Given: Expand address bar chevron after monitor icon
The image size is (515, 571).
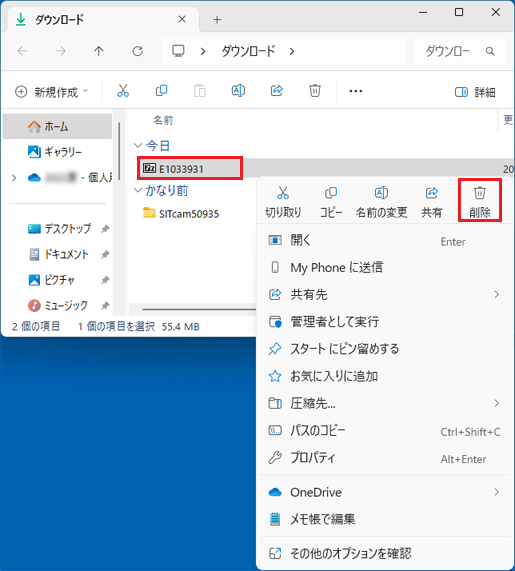Looking at the screenshot, I should click(x=203, y=51).
